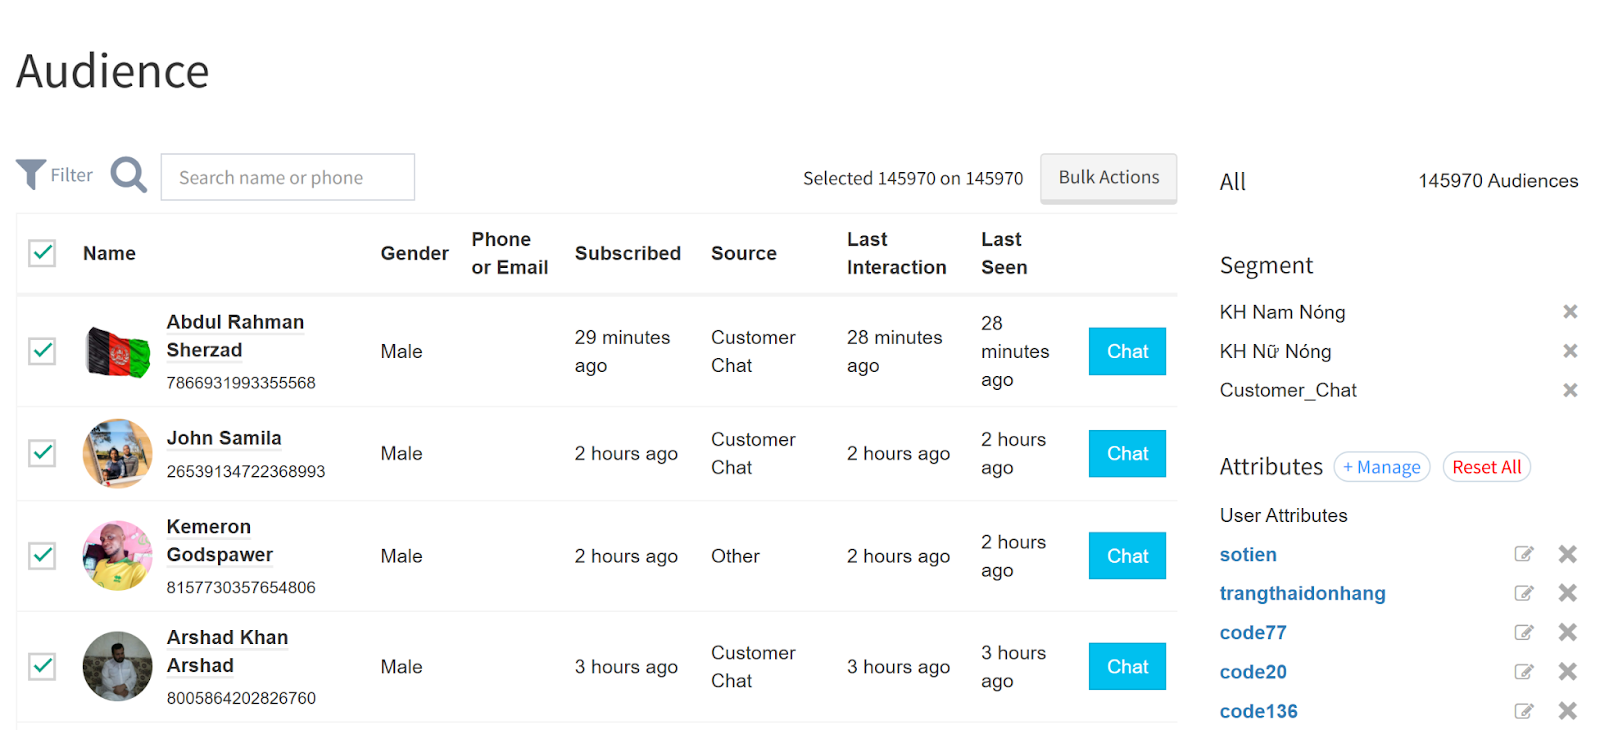
Task: Edit the sotien attribute pencil icon
Action: (x=1524, y=554)
